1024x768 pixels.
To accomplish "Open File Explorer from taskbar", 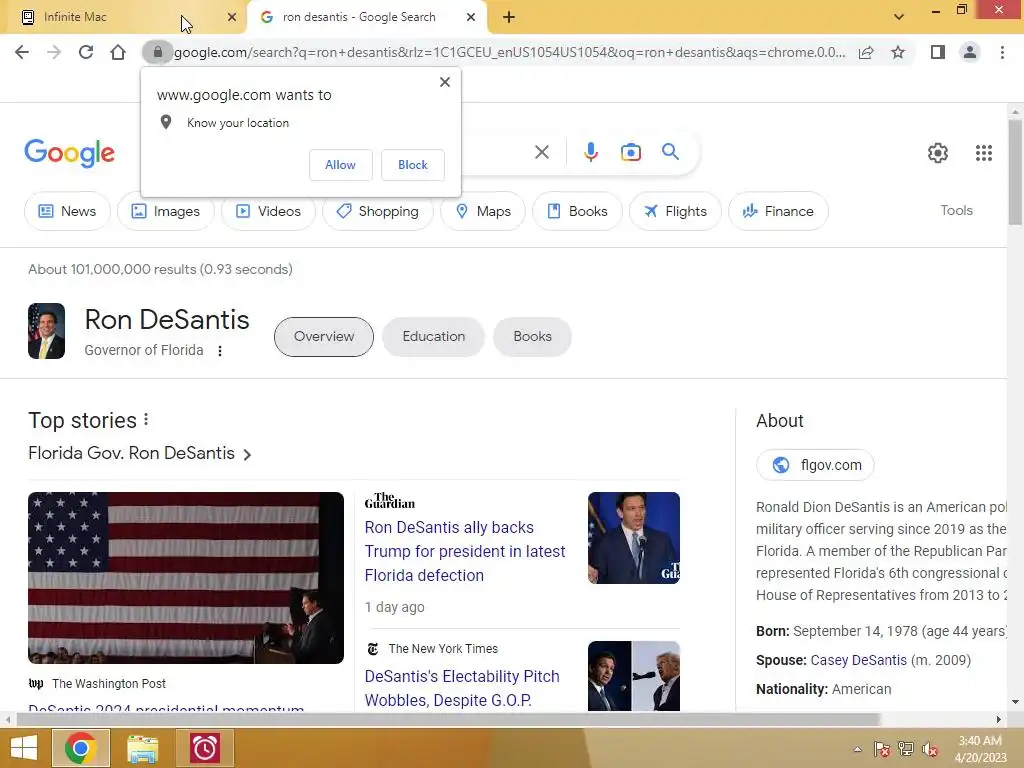I will [142, 748].
